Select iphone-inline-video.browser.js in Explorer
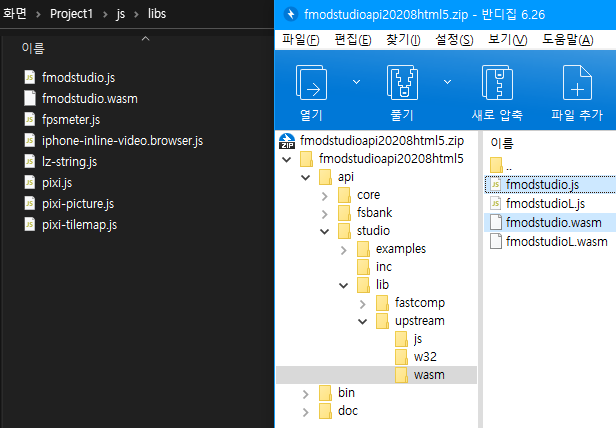Viewport: 616px width, 428px height. tap(122, 141)
